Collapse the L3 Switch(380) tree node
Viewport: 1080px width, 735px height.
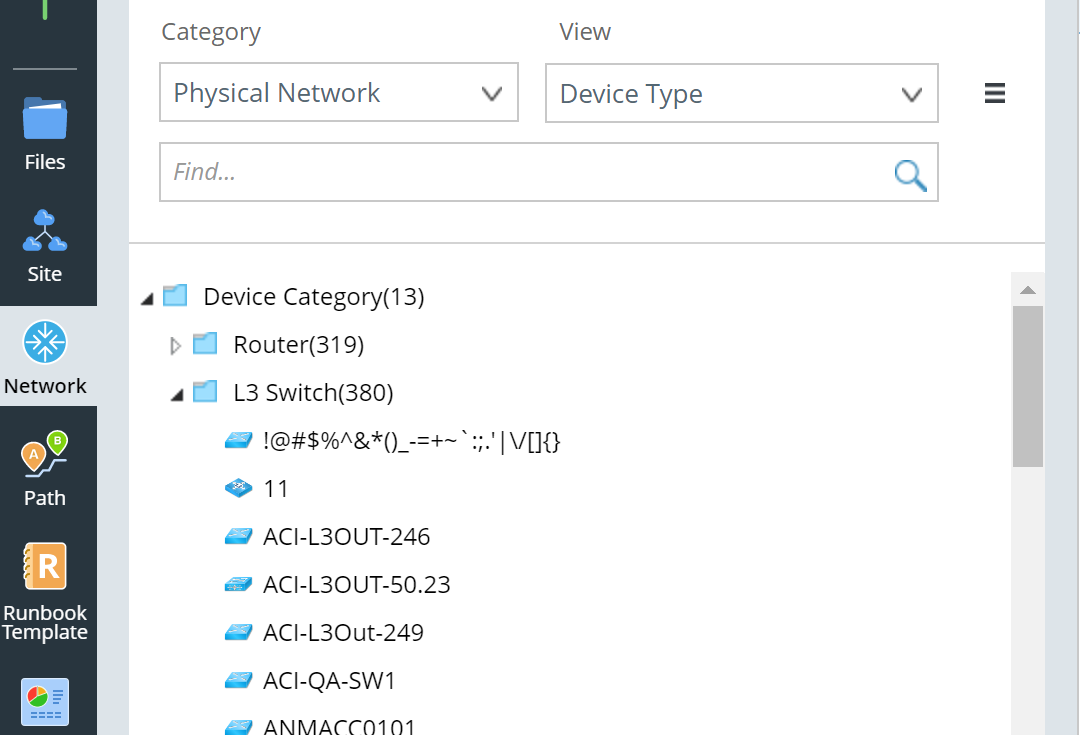click(x=176, y=392)
